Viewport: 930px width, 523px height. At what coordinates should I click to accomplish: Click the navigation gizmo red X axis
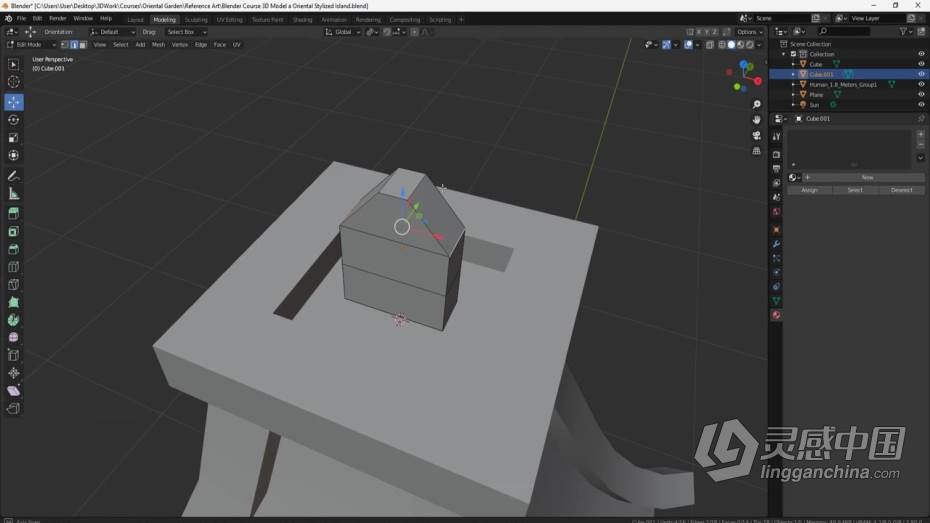tap(758, 81)
